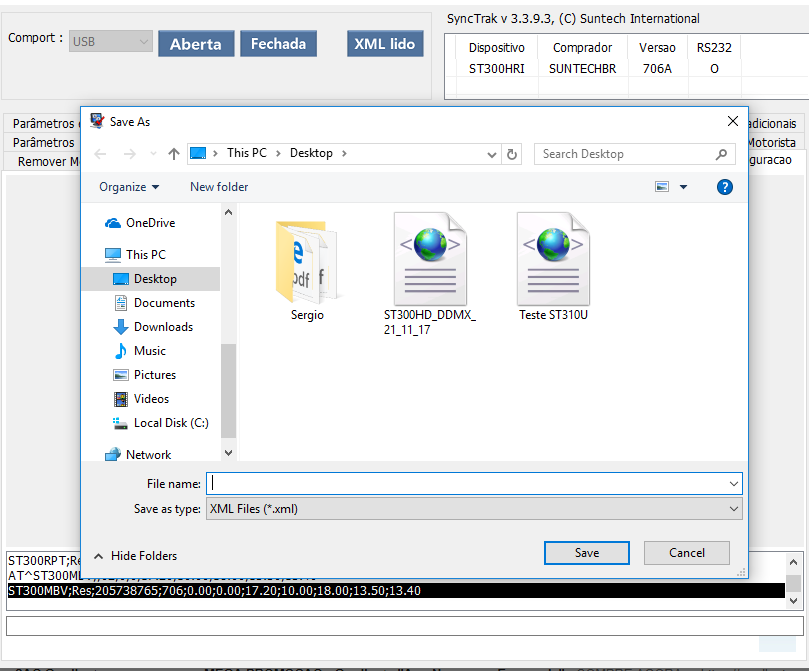Open the File name dropdown arrow
809x671 pixels.
coord(734,484)
